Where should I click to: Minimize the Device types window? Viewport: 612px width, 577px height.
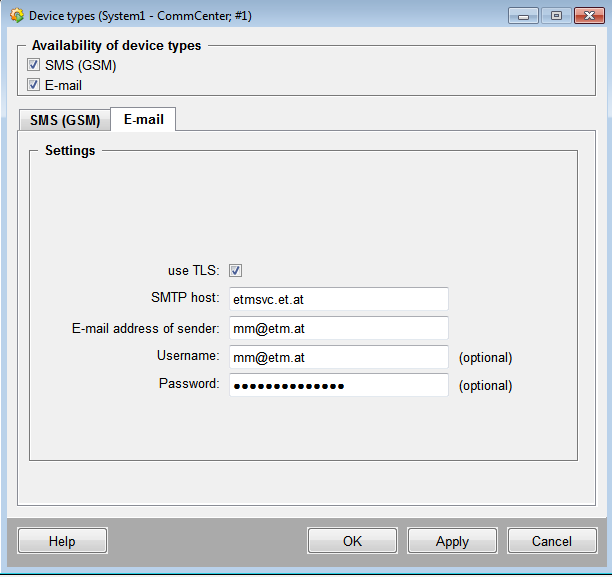tap(523, 16)
